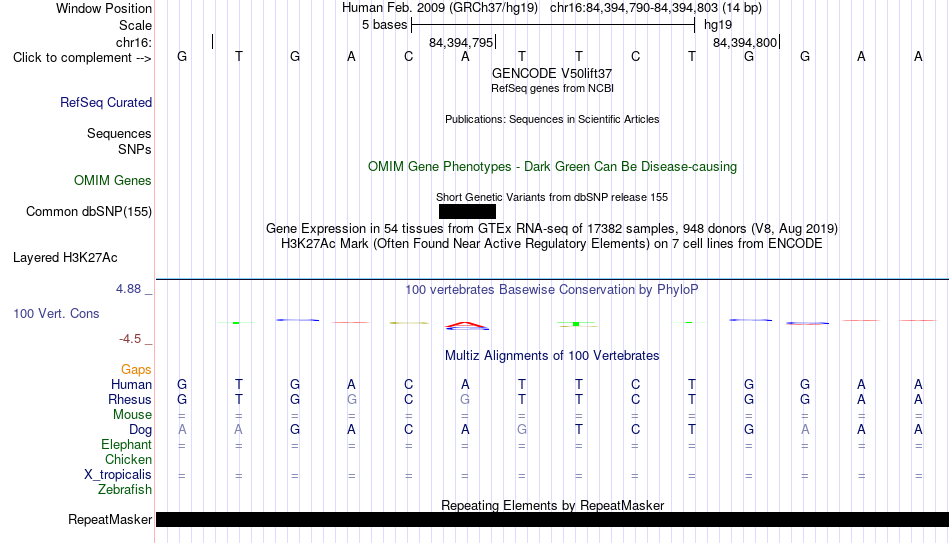This screenshot has height=543, width=950.
Task: Click the -4.5 PhyloP lower value
Action: pyautogui.click(x=130, y=339)
